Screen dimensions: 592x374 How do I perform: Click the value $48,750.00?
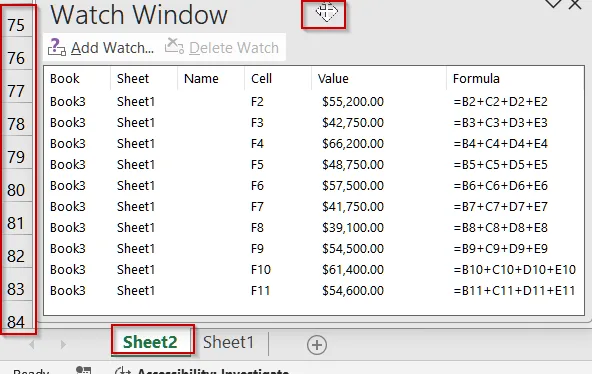tap(353, 165)
